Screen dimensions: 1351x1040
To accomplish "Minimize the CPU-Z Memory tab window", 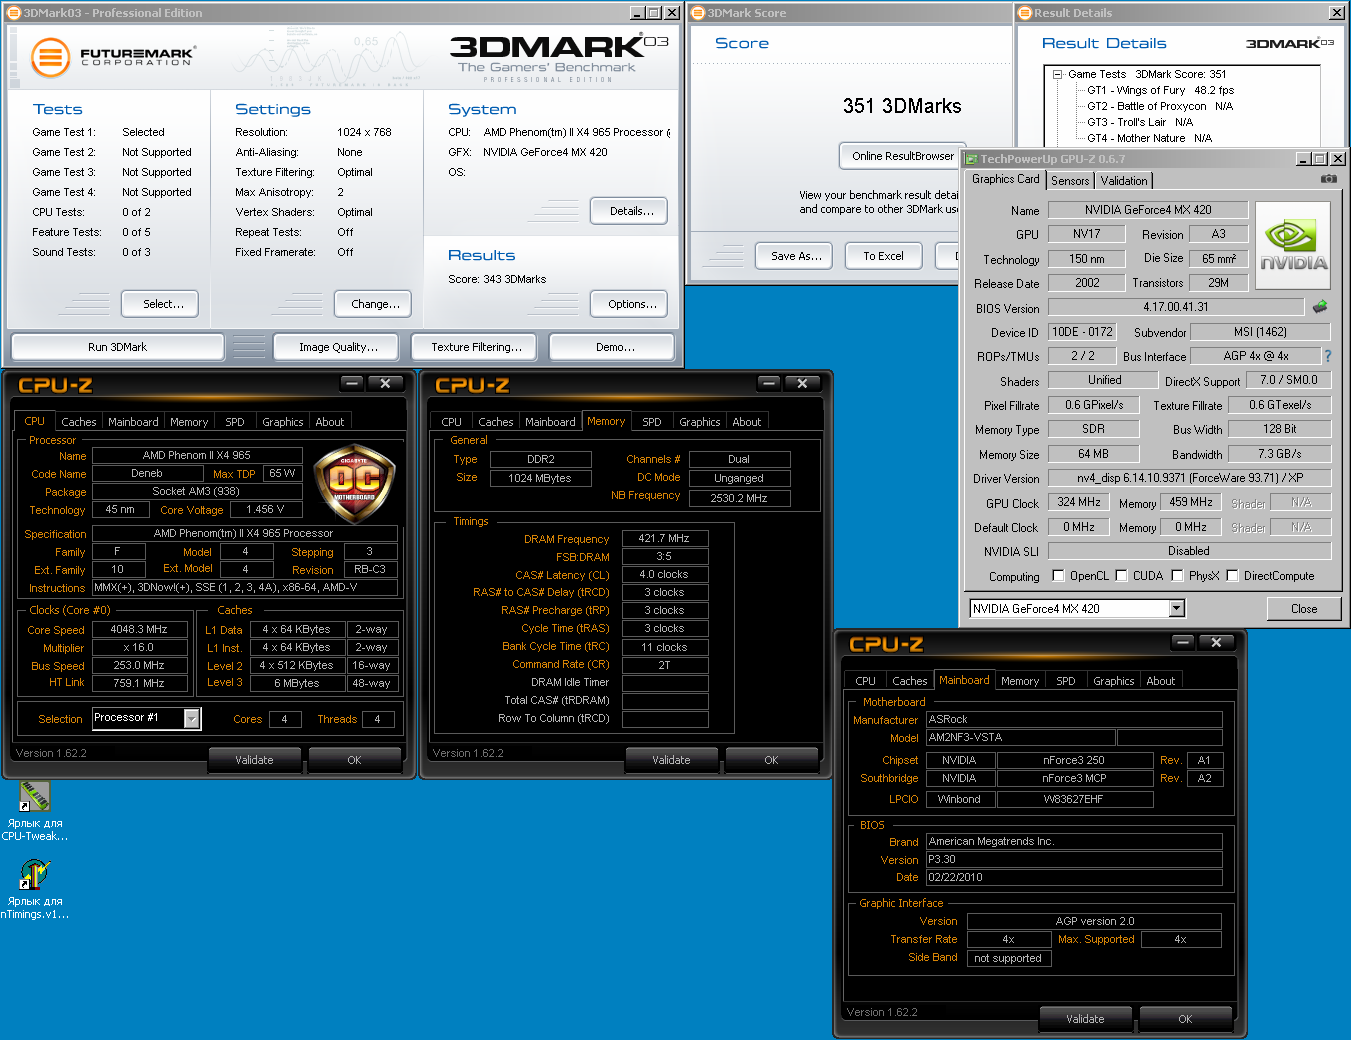I will pyautogui.click(x=769, y=383).
